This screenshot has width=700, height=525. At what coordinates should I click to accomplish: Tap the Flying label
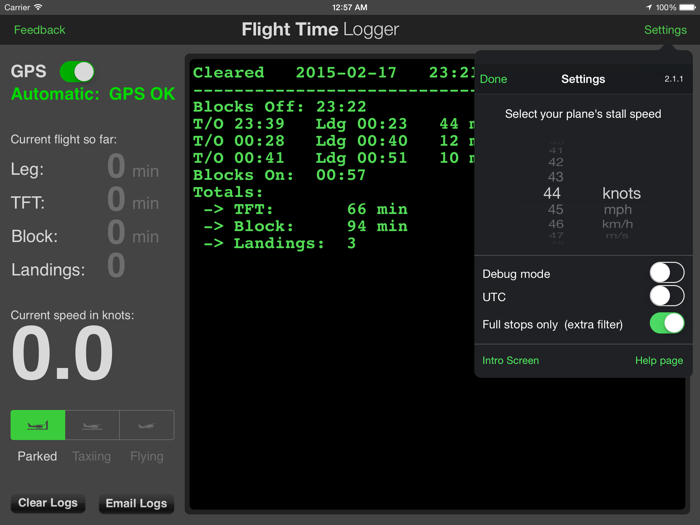pos(147,456)
